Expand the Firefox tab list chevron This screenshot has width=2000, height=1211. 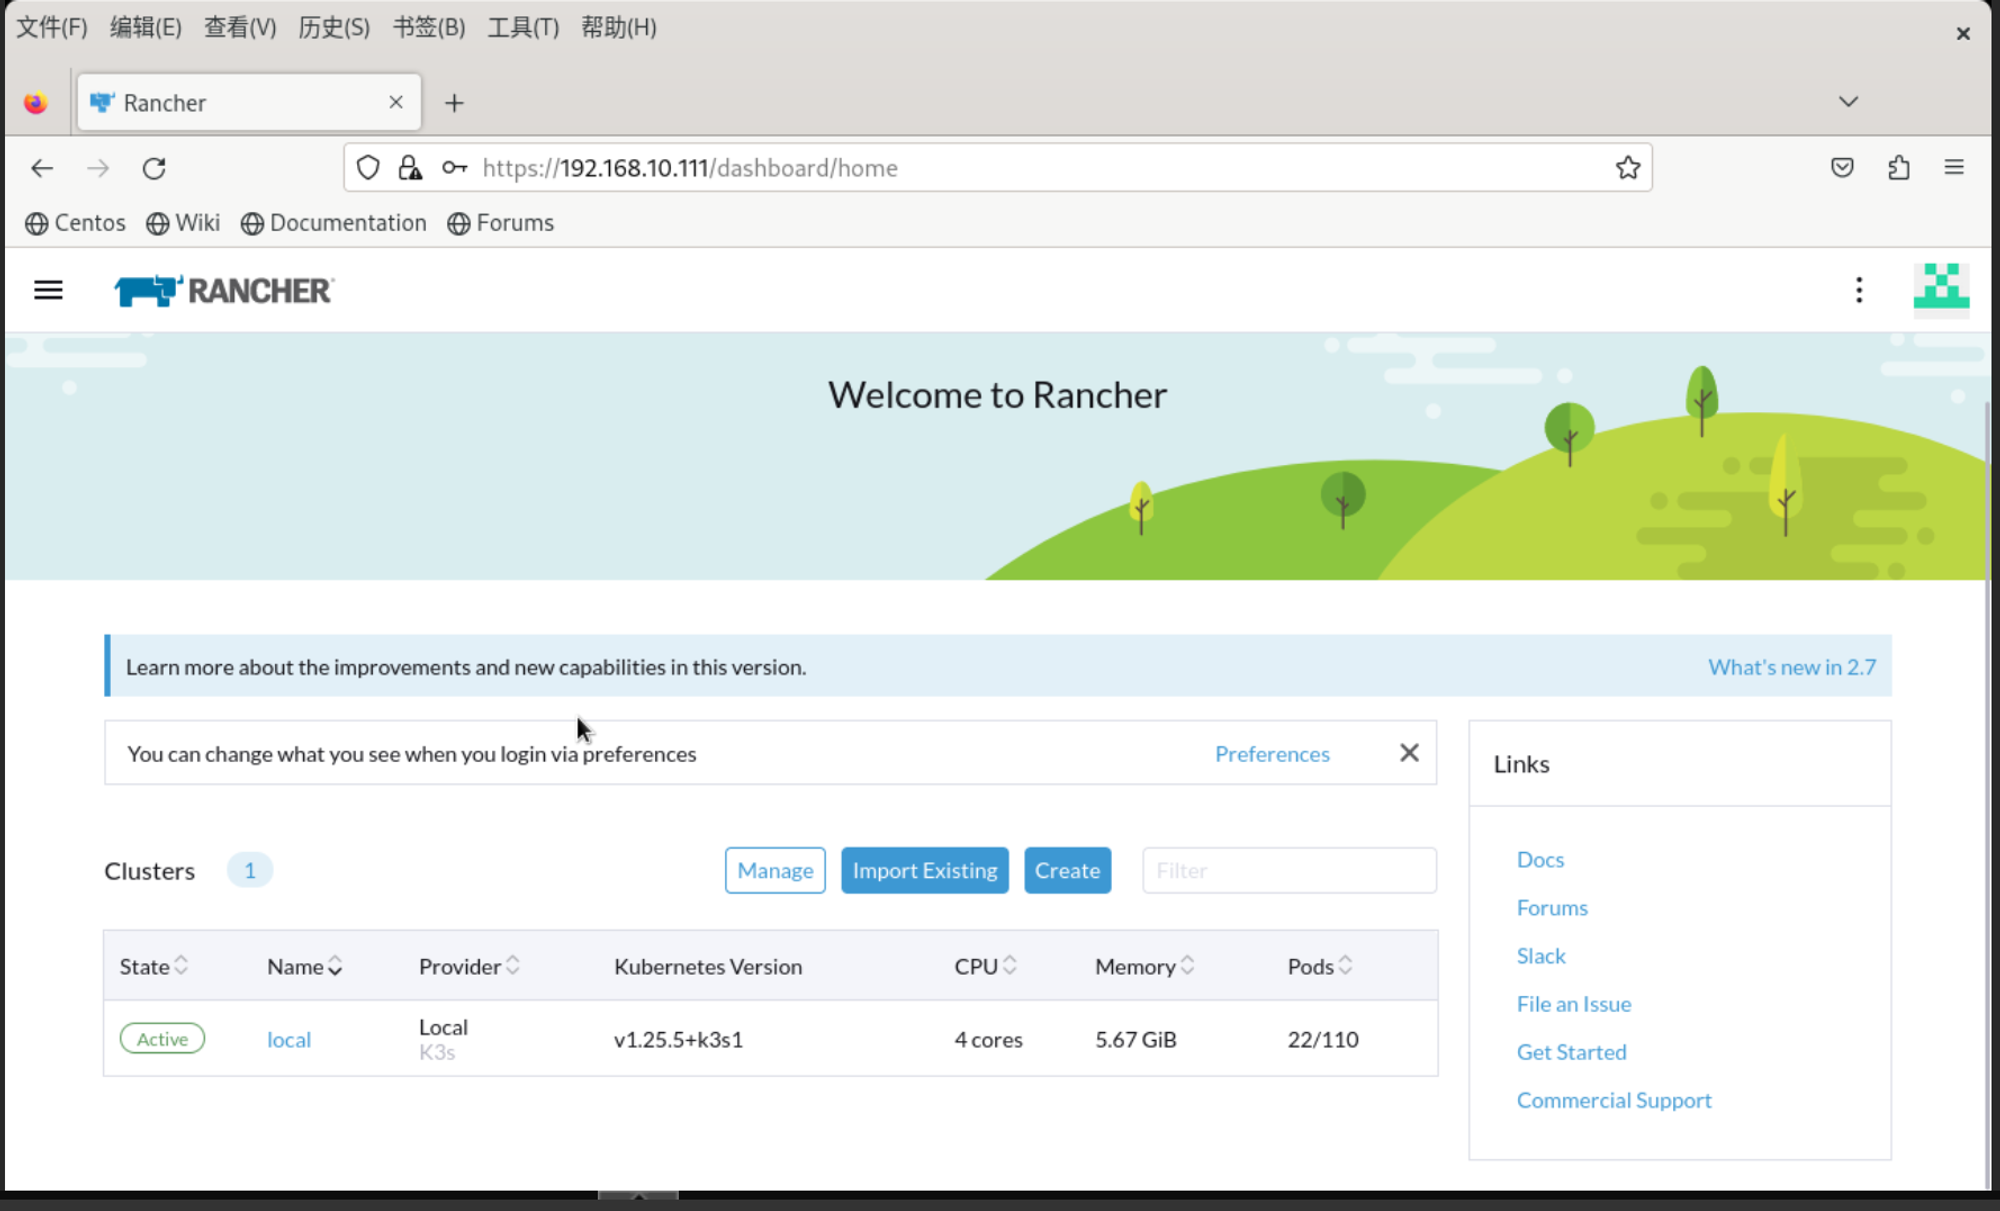click(1848, 102)
